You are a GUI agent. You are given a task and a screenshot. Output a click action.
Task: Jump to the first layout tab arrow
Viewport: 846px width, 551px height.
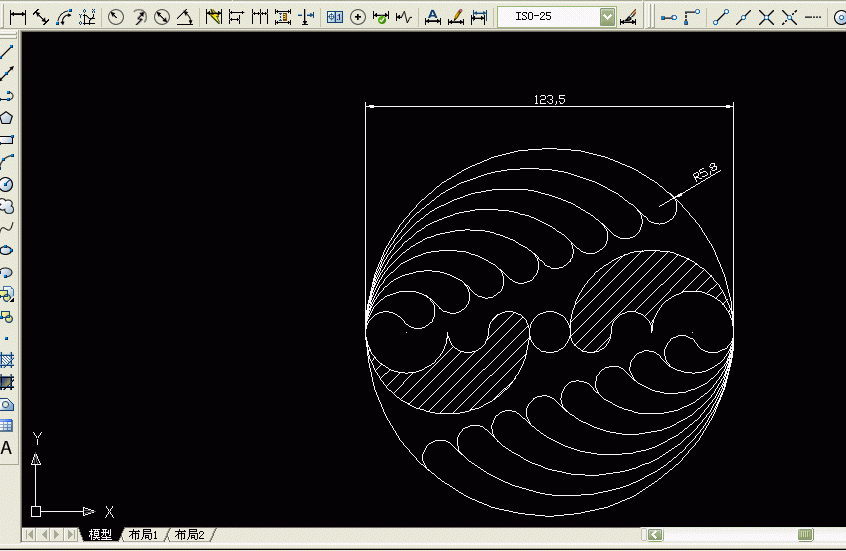tap(30, 534)
